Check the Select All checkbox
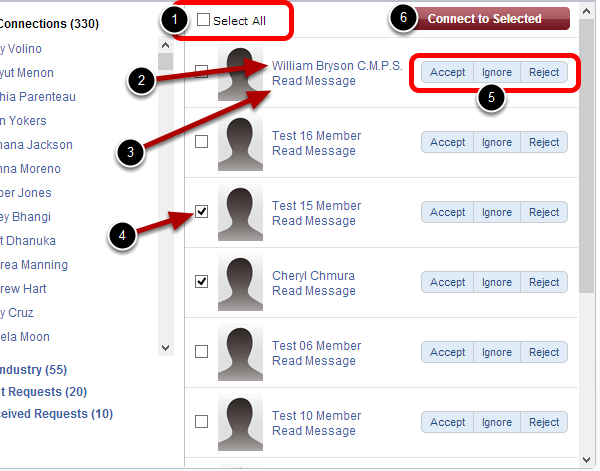This screenshot has width=600, height=471. coord(204,20)
